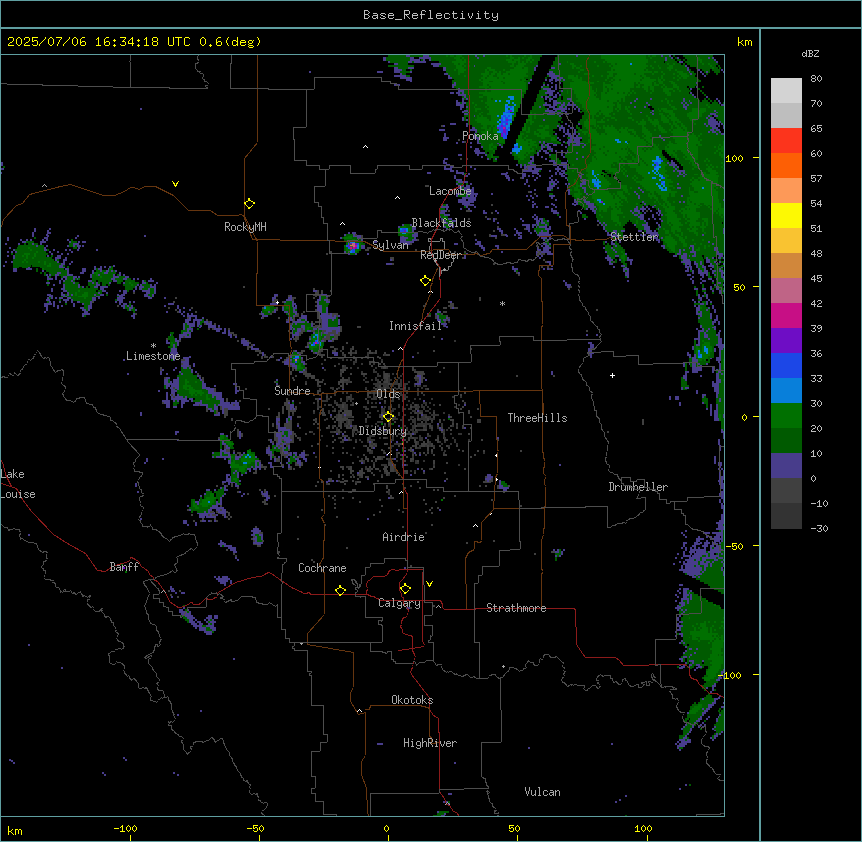Select the orange 57-60 dBZ legend swatch

786,165
